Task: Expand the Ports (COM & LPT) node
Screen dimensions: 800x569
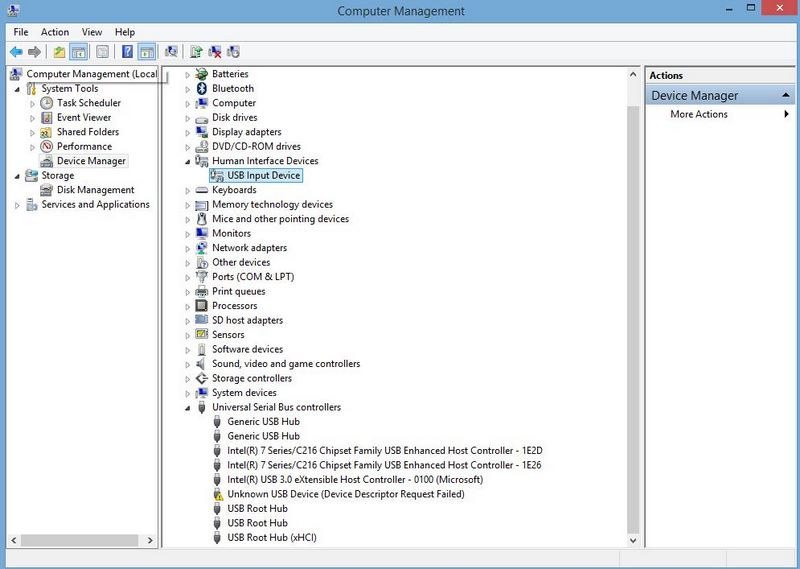Action: [x=187, y=277]
